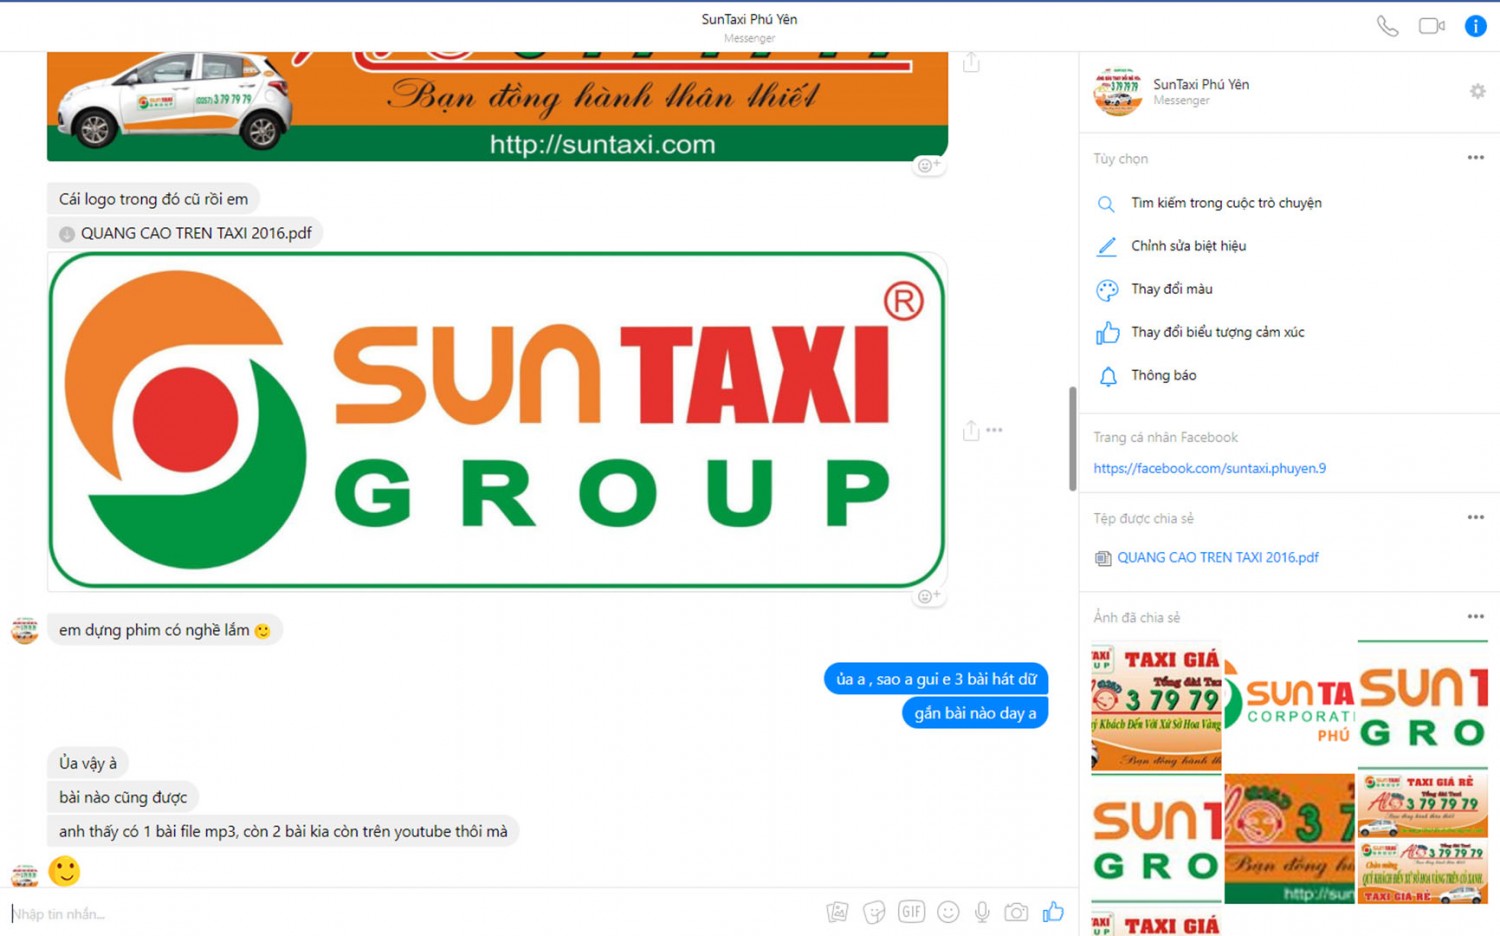The width and height of the screenshot is (1500, 936).
Task: Open the facebook.com/suntaxi.phuyen.9 profile link
Action: click(1209, 468)
